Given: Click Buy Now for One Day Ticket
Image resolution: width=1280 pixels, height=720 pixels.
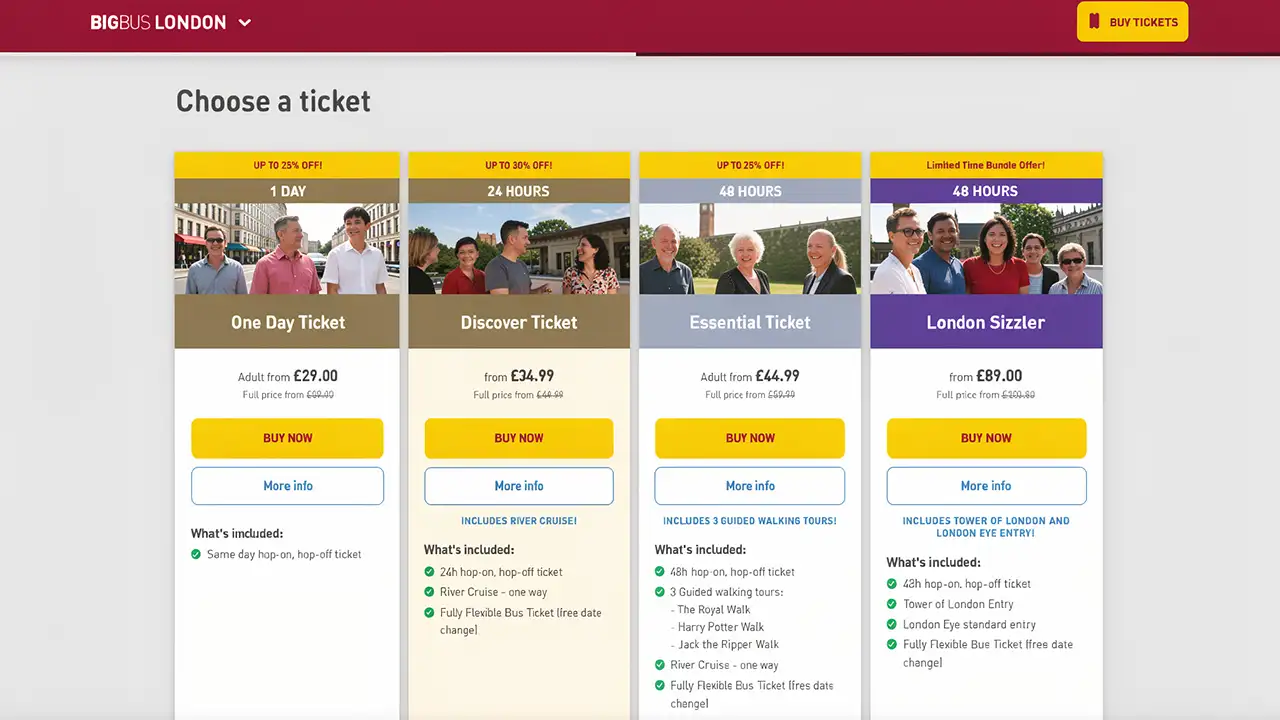Looking at the screenshot, I should pyautogui.click(x=287, y=438).
